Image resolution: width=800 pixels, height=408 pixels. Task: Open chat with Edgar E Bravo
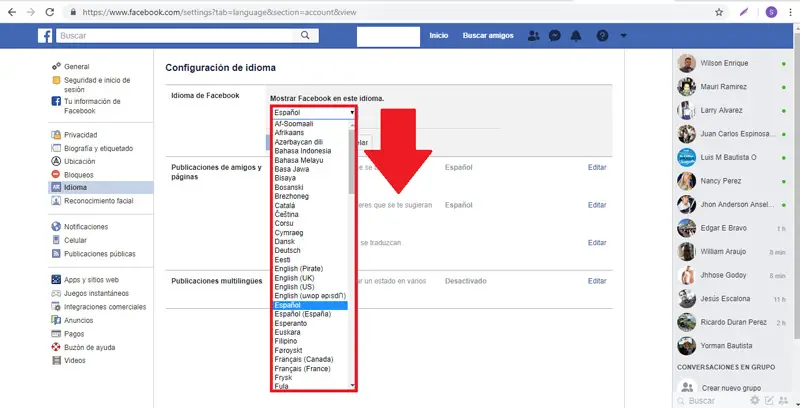733,228
